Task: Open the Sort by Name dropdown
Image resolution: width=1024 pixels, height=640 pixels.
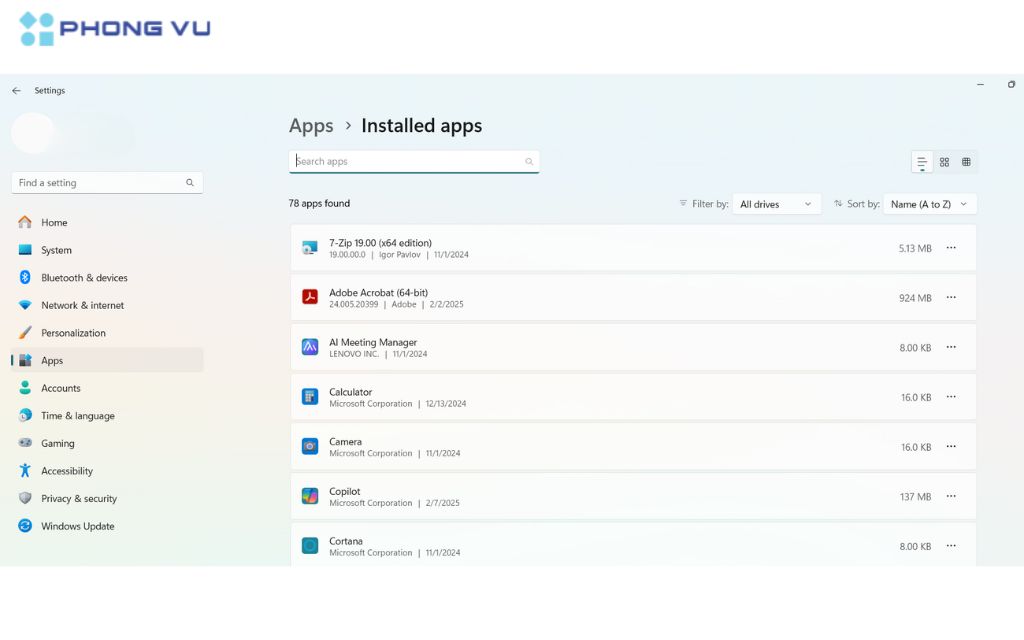Action: (x=930, y=204)
